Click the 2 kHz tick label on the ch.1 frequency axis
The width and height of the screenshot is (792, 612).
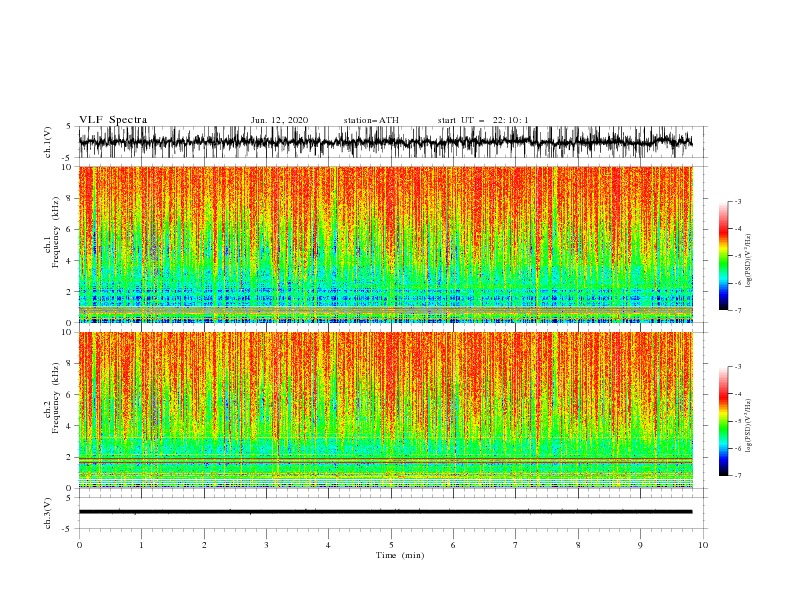[x=71, y=292]
